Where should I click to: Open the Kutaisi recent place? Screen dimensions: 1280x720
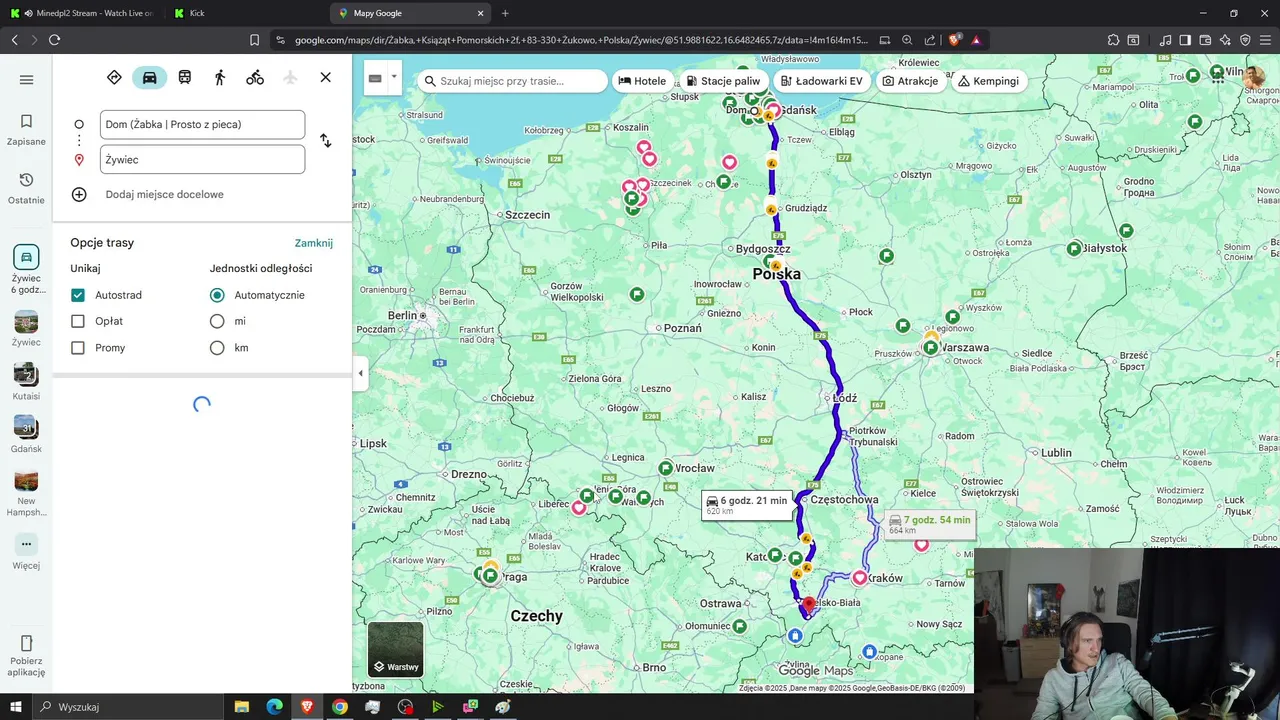26,382
